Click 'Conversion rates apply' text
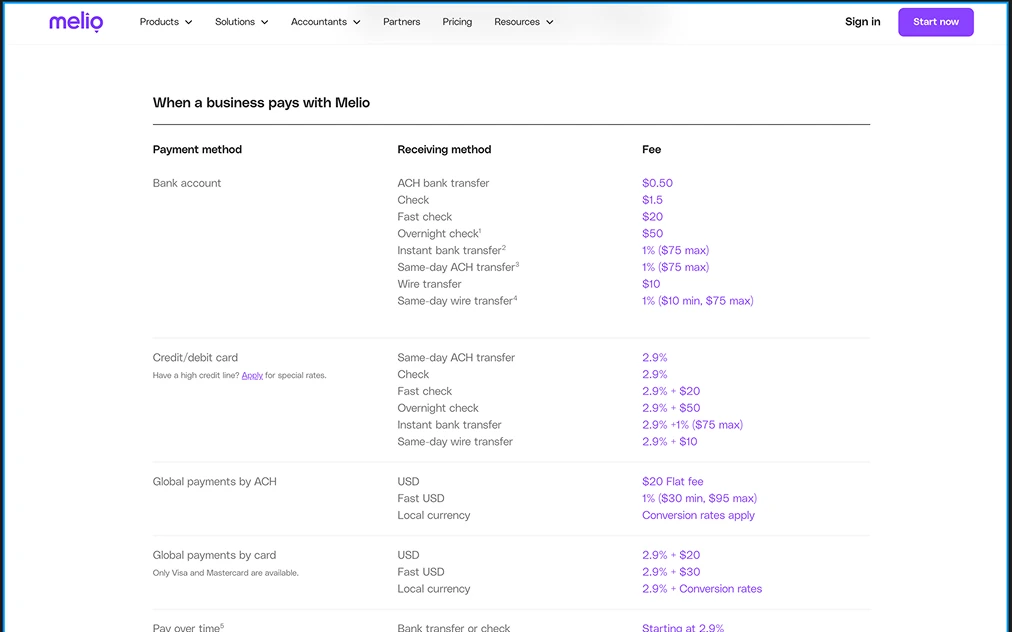Viewport: 1012px width, 632px height. click(698, 515)
